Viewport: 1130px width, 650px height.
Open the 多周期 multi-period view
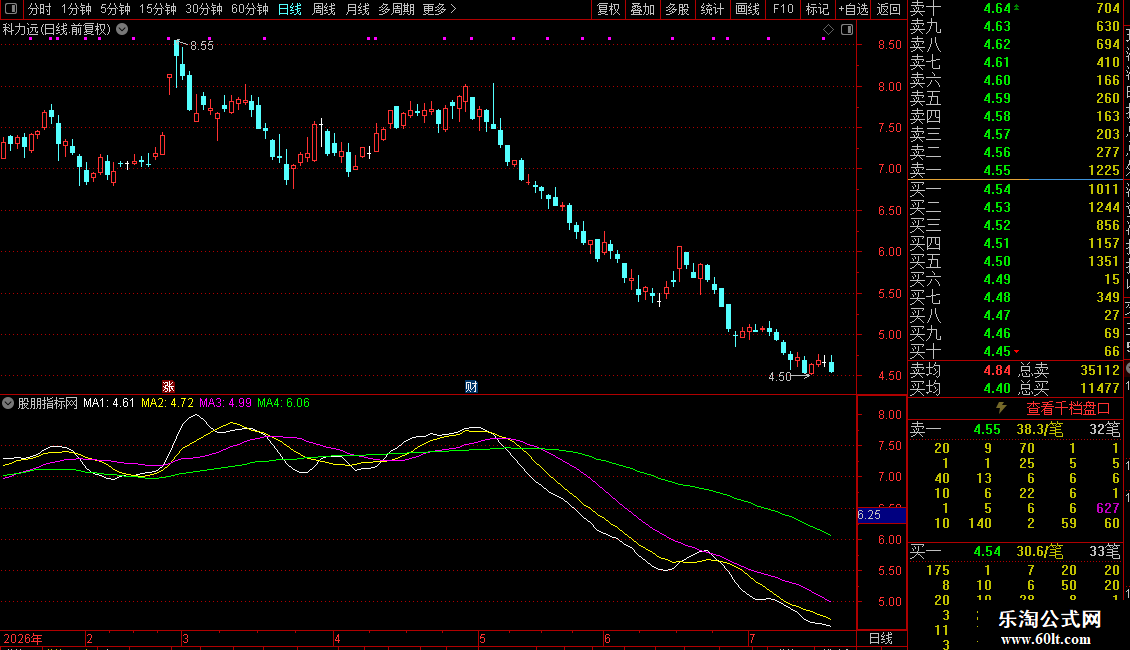(x=396, y=9)
